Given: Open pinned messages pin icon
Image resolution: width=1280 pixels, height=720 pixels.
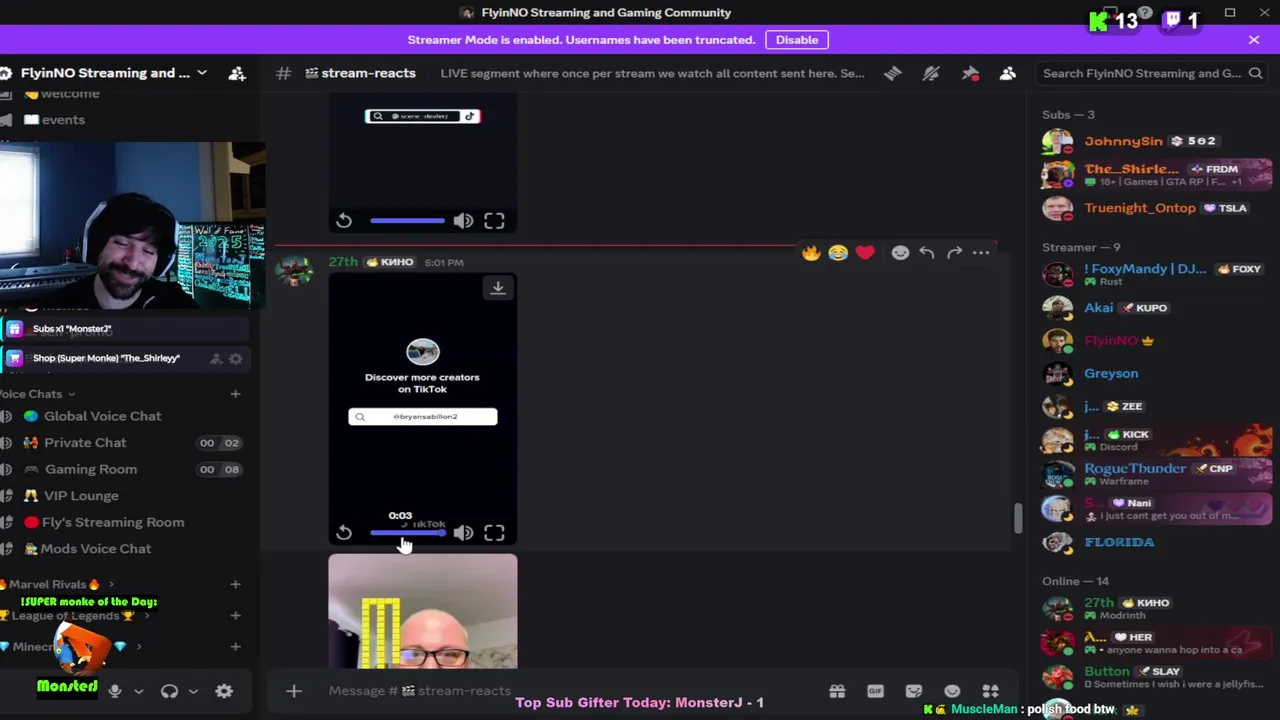Looking at the screenshot, I should (x=970, y=73).
